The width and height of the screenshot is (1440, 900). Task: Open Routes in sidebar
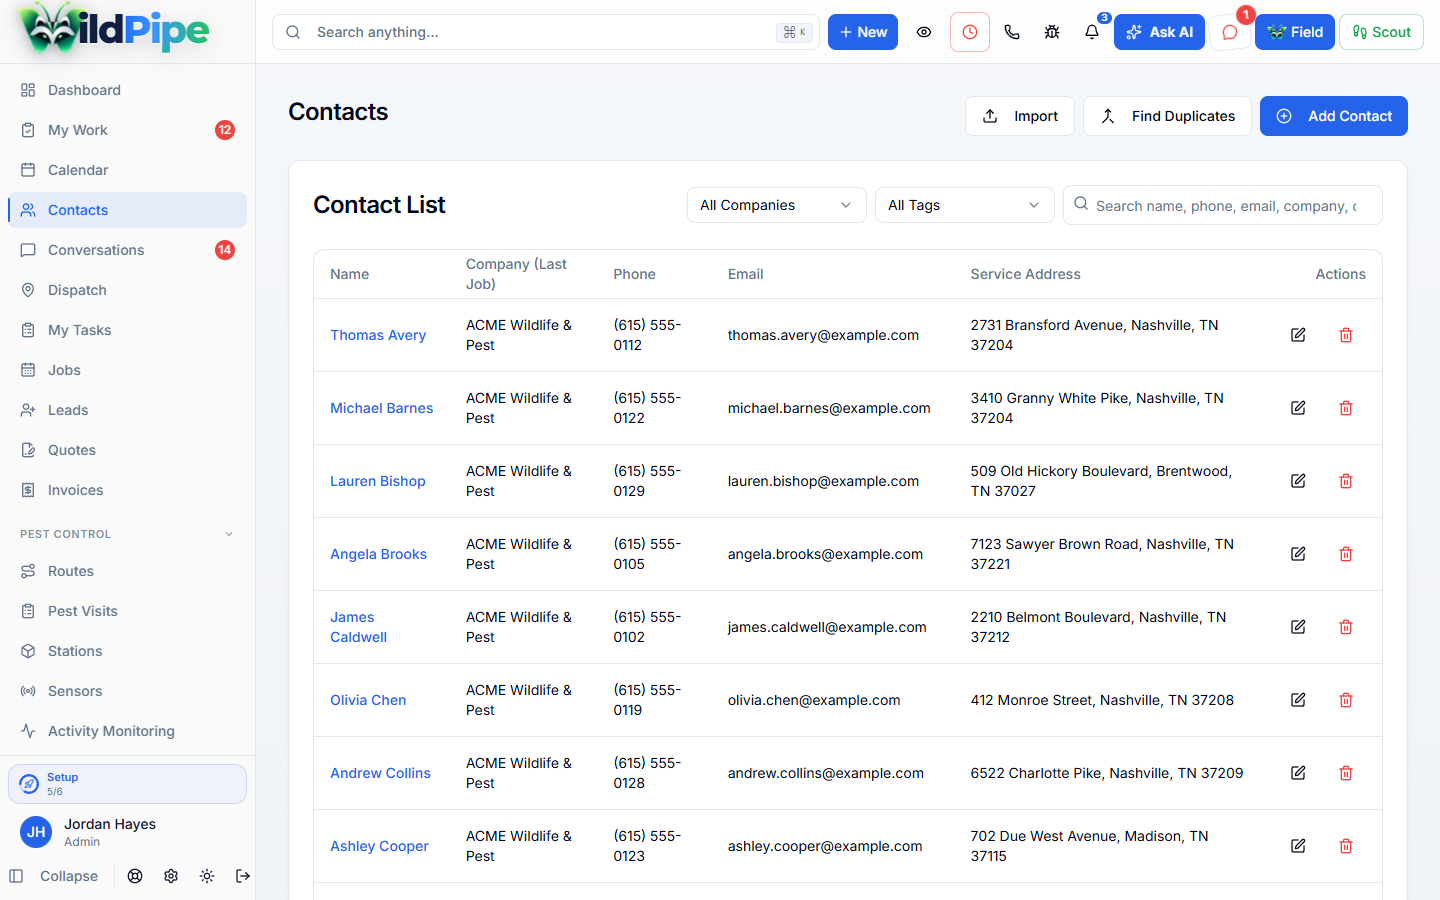click(127, 571)
